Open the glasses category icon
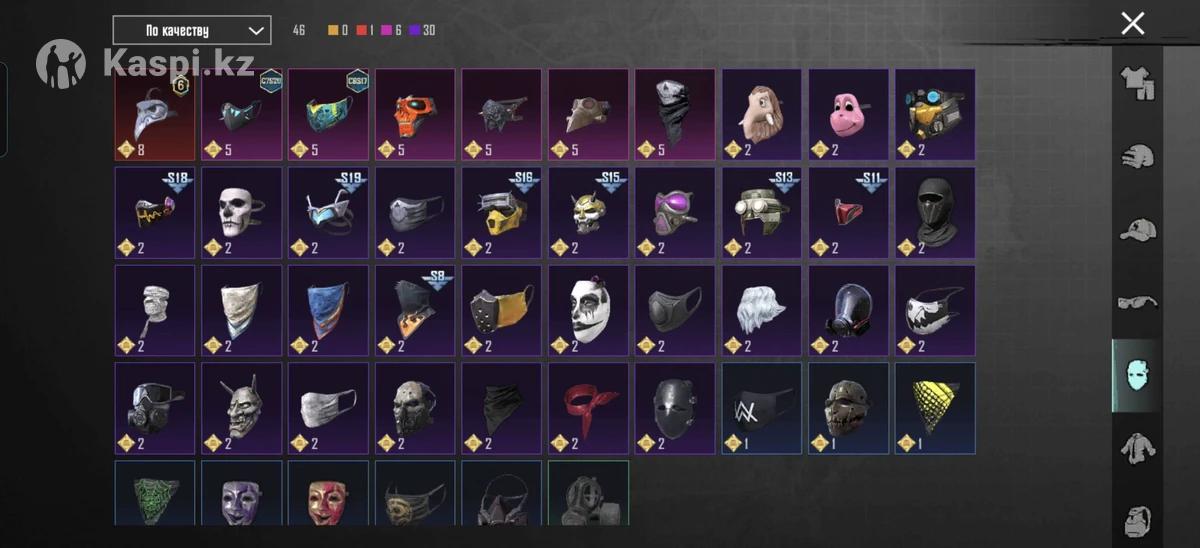Image resolution: width=1200 pixels, height=548 pixels. pos(1136,301)
